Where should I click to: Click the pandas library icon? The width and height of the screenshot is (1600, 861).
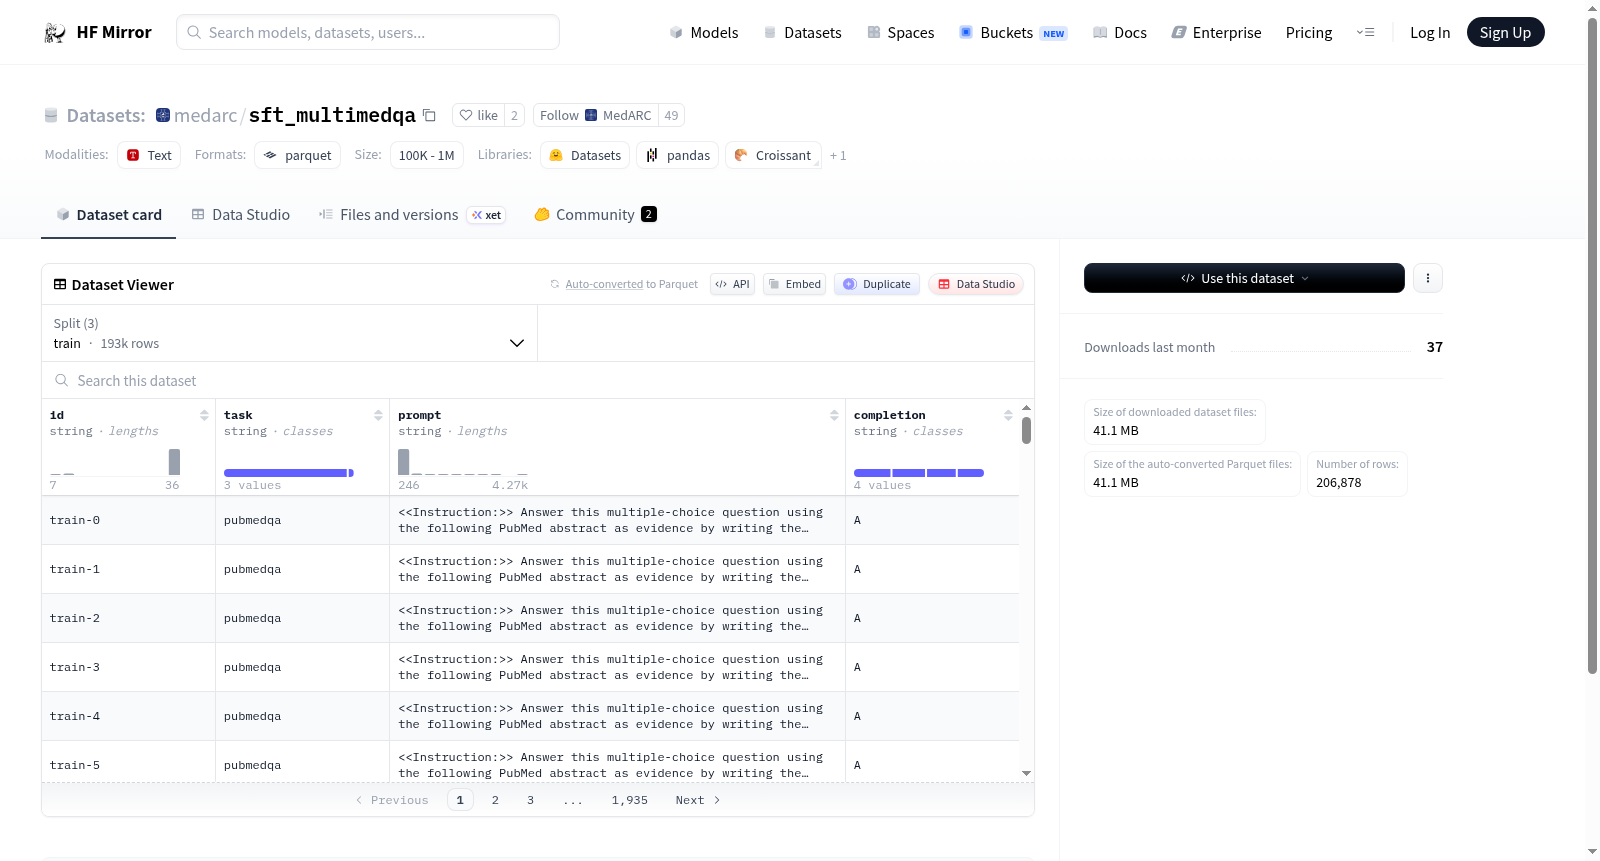point(652,155)
